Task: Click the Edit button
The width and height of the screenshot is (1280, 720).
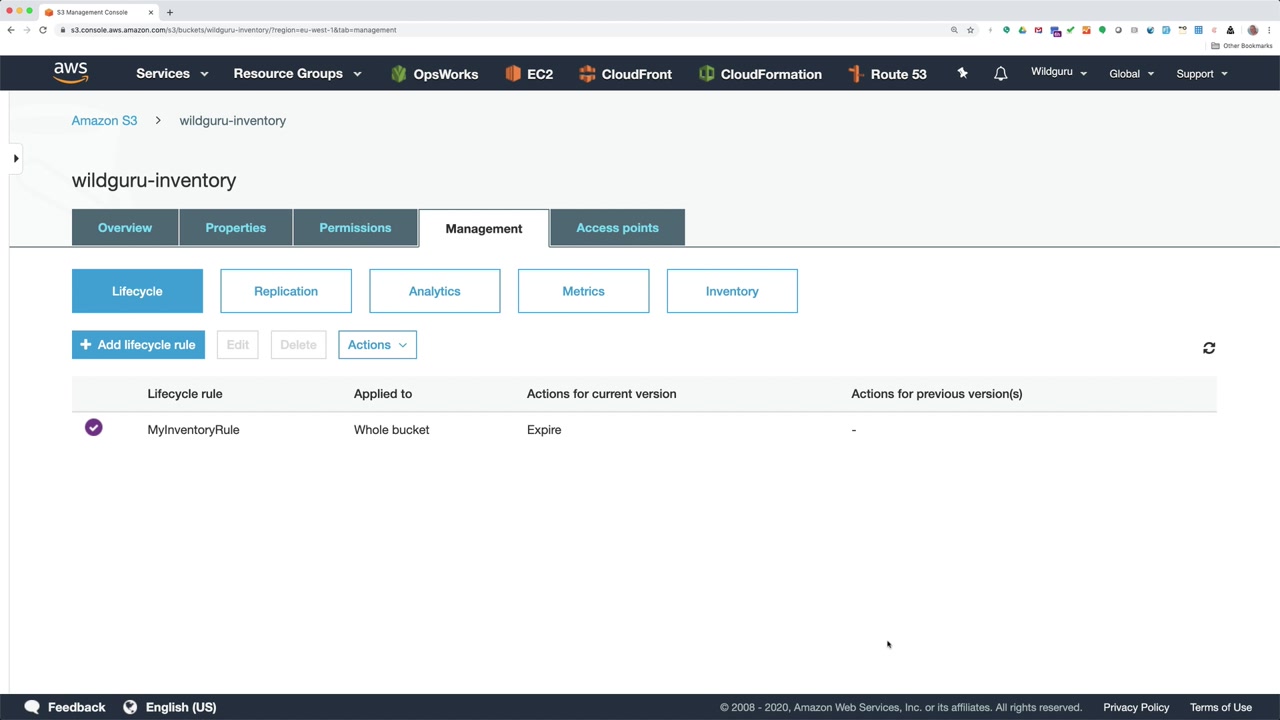Action: [x=237, y=345]
